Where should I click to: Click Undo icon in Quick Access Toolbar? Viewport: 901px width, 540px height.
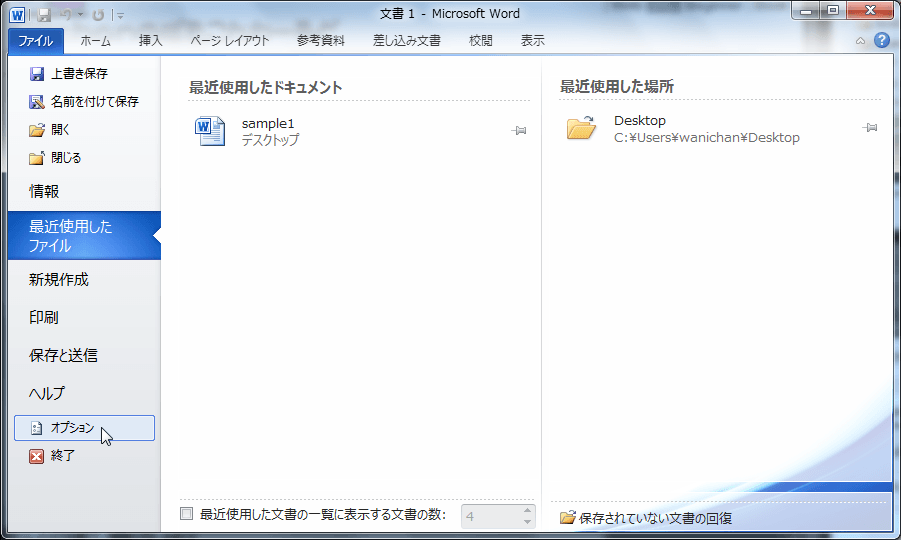(66, 15)
